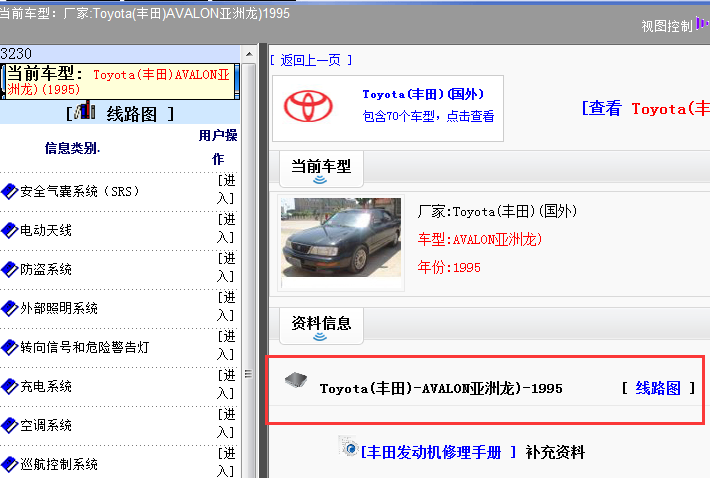Click the blue book icon beside 巡航控制系统
Screen dimensions: 710x478
pos(9,464)
